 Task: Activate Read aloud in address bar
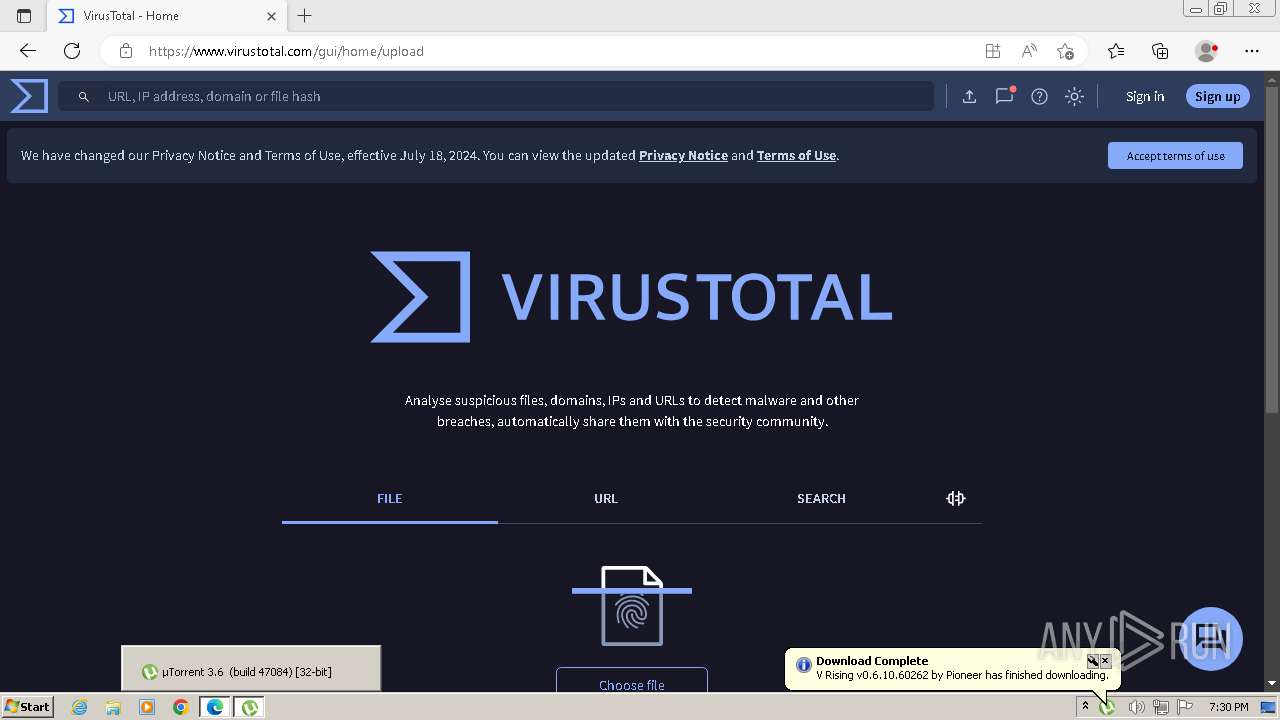pos(1028,51)
